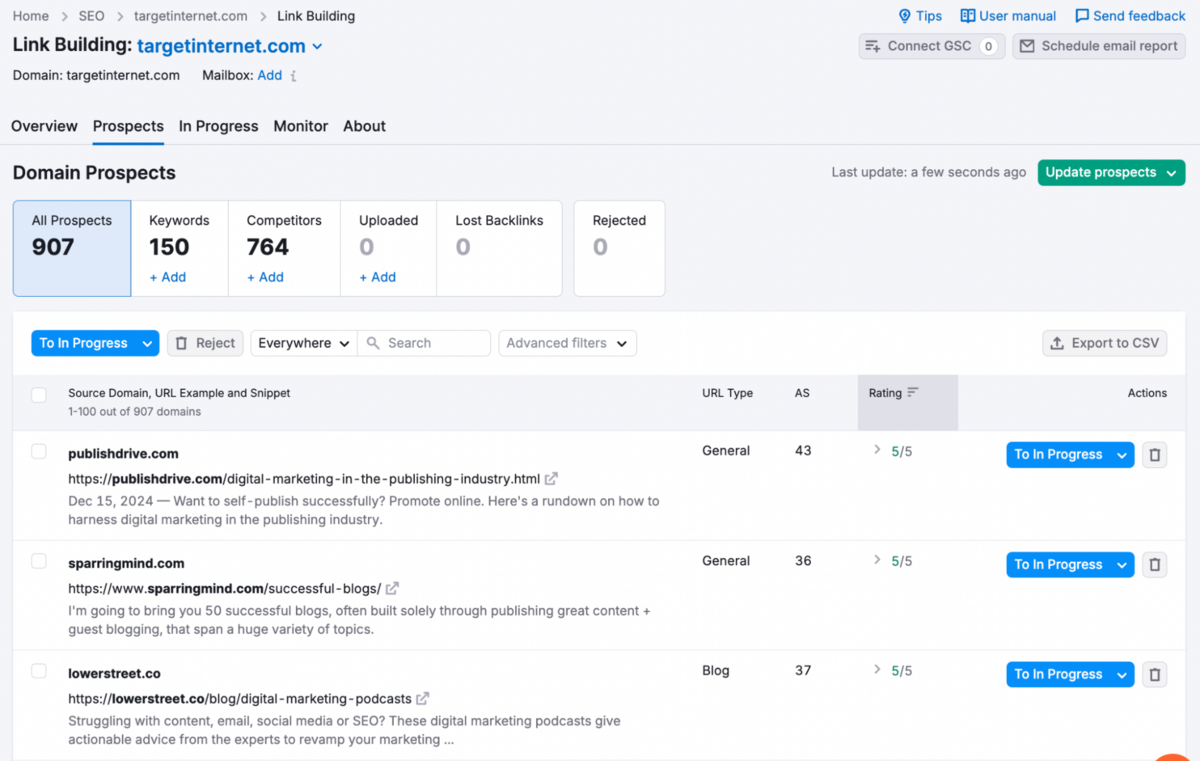Click Schedule email report button
Screen dimensions: 1200x761
tap(1098, 46)
